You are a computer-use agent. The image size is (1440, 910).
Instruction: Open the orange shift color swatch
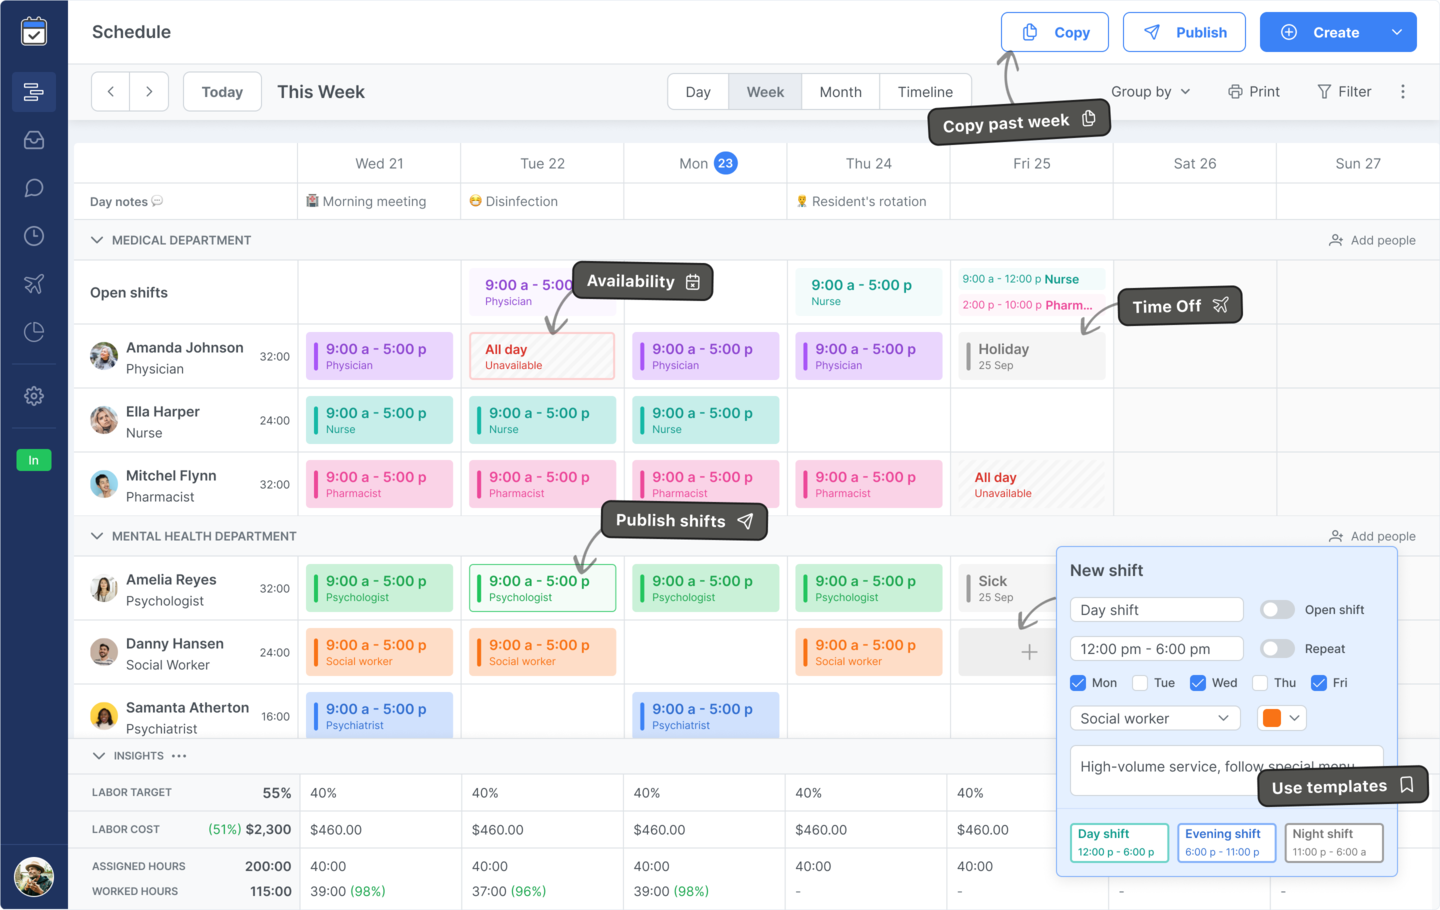[1281, 718]
